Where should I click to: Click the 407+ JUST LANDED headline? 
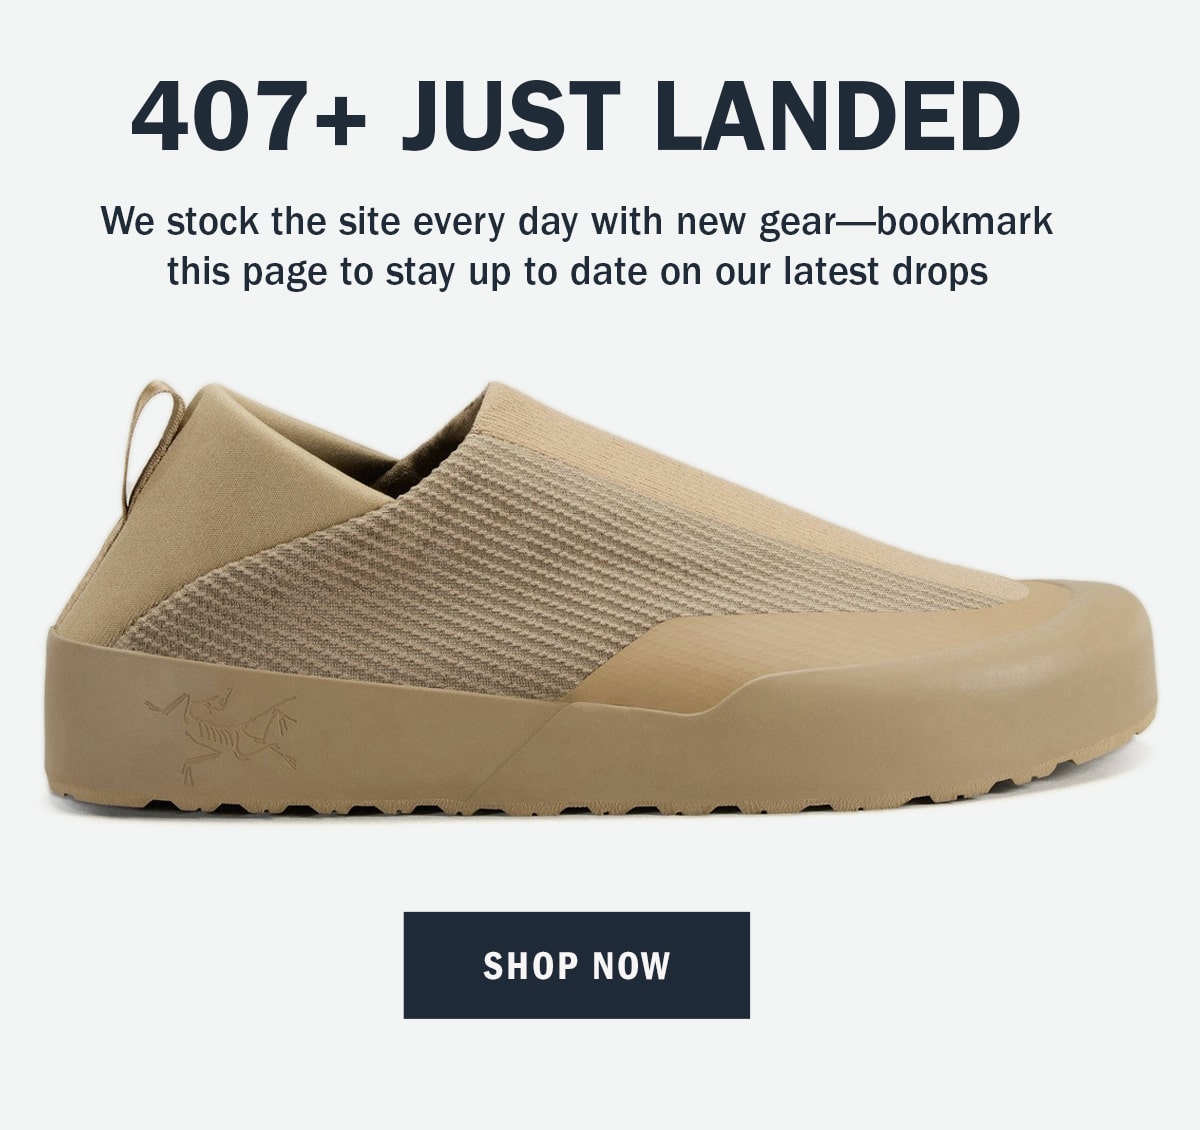pos(576,116)
